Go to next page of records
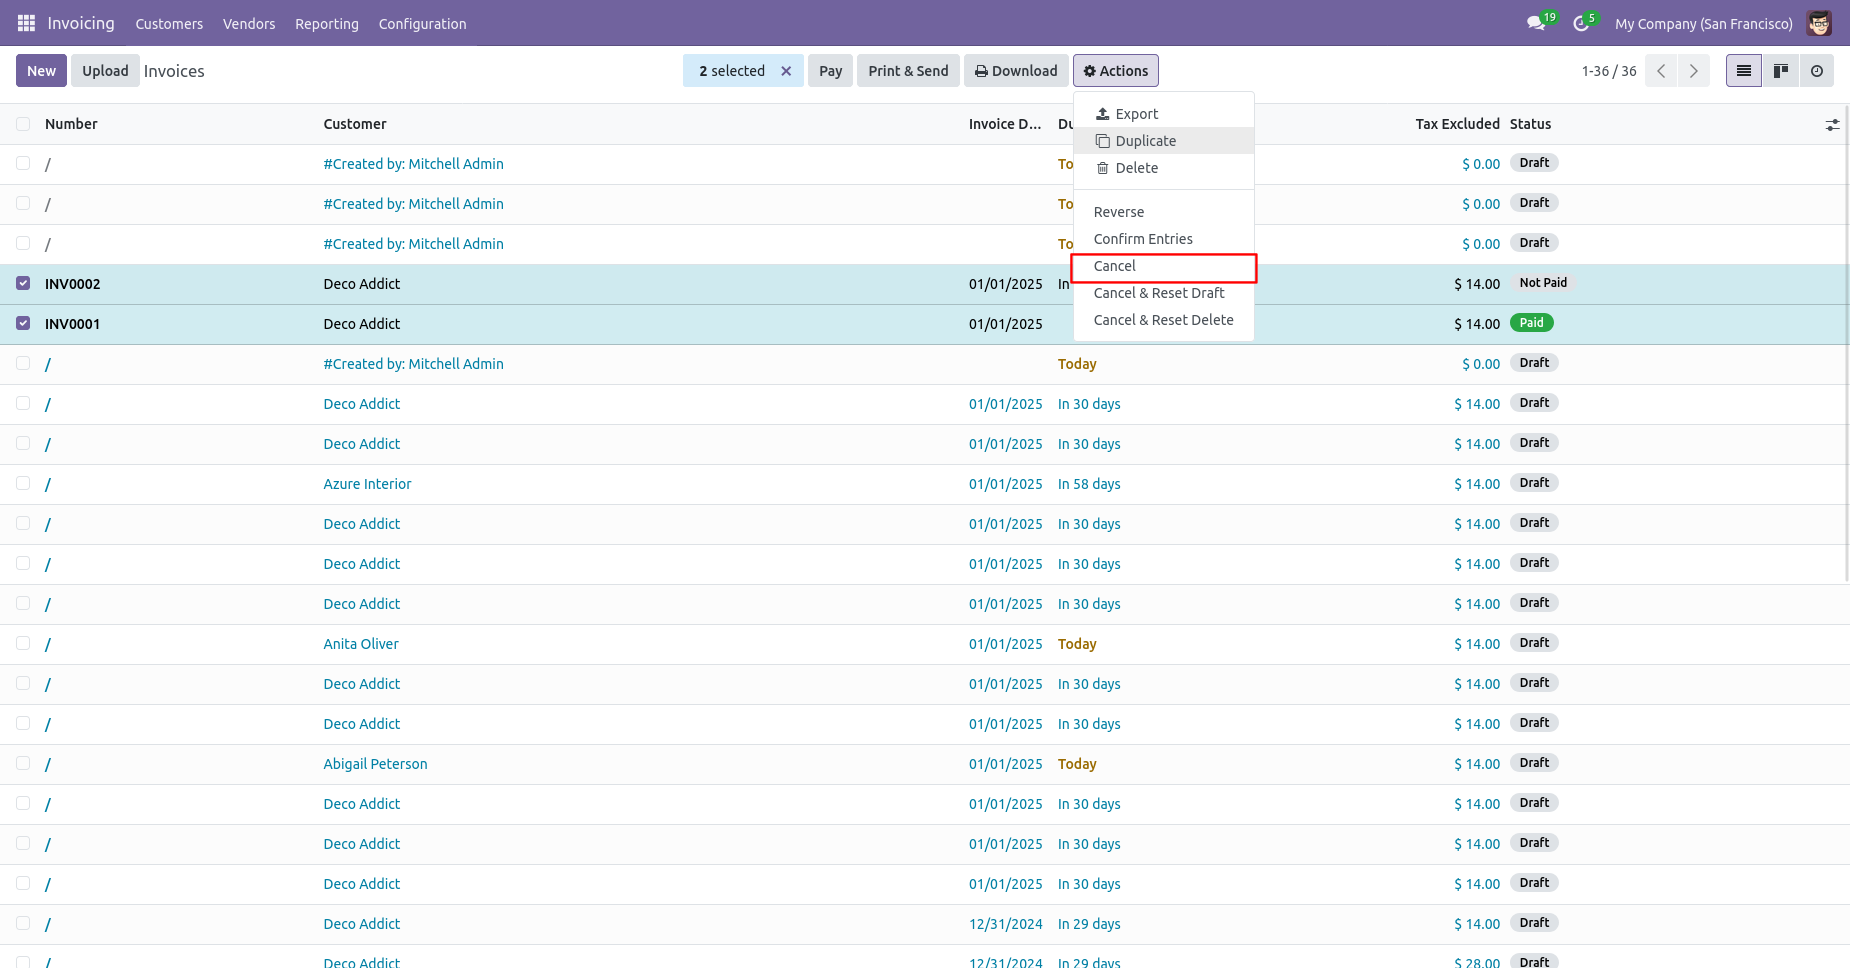This screenshot has width=1850, height=968. [x=1693, y=71]
